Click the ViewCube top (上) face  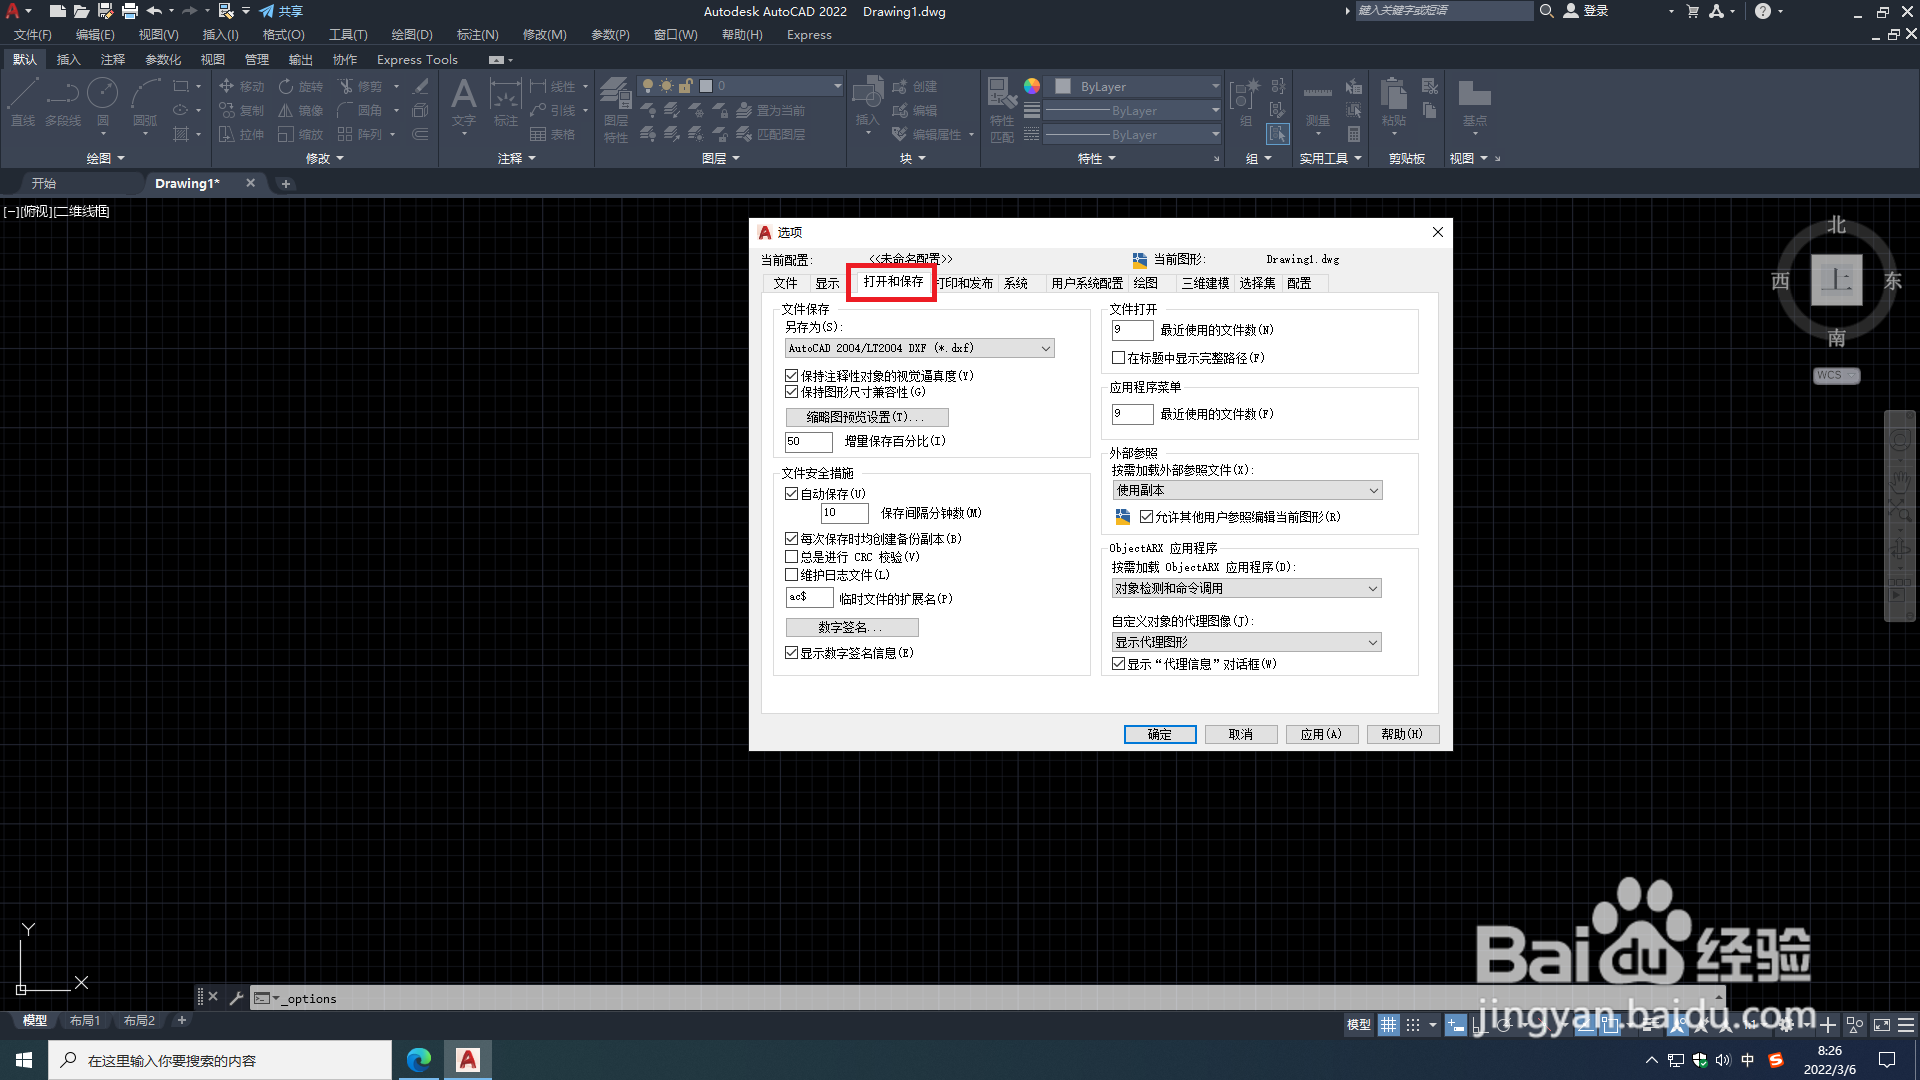[1837, 280]
